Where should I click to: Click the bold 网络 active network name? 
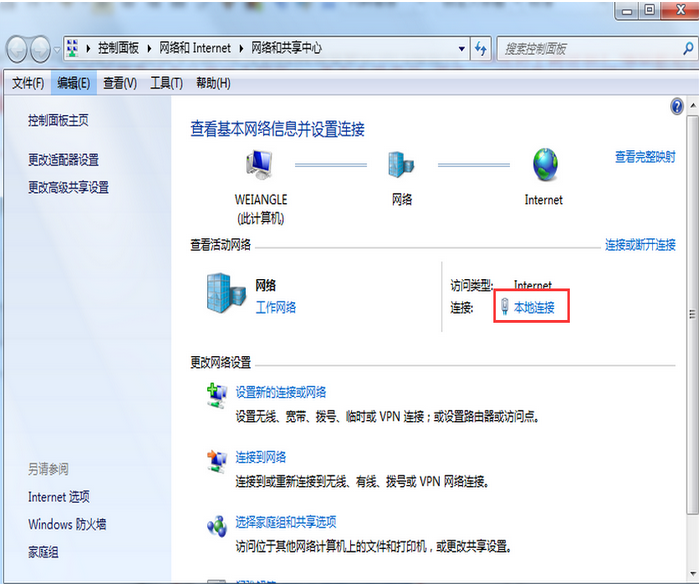tap(266, 285)
